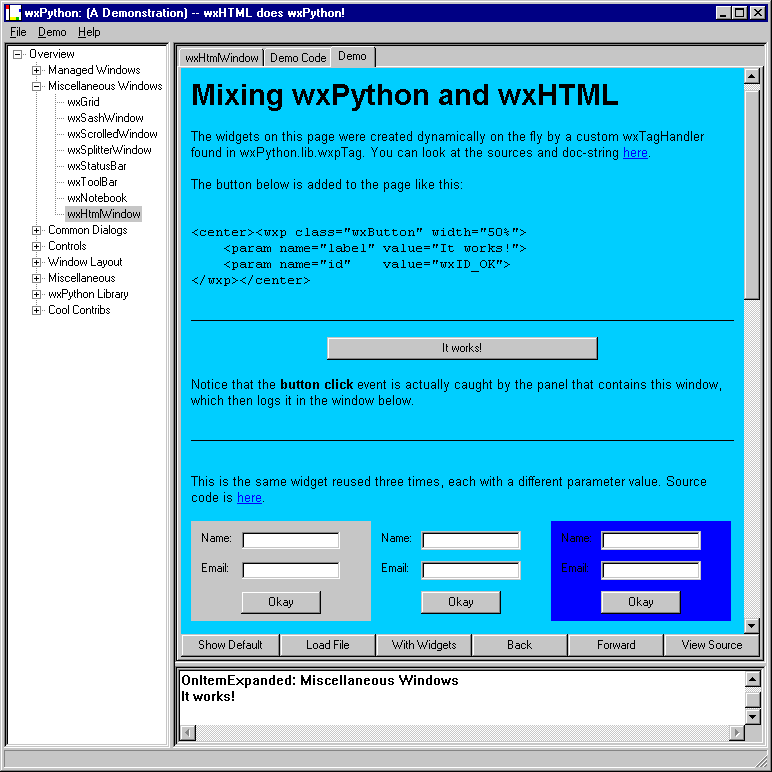Viewport: 772px width, 772px height.
Task: Select the Demo tab
Action: point(353,56)
